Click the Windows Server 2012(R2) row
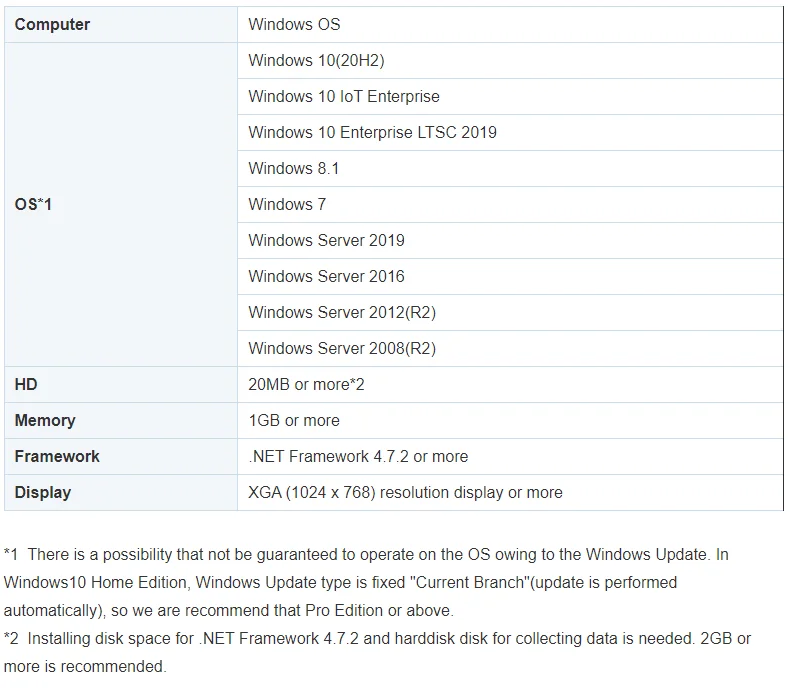Screen dimensions: 790x693 (x=342, y=312)
